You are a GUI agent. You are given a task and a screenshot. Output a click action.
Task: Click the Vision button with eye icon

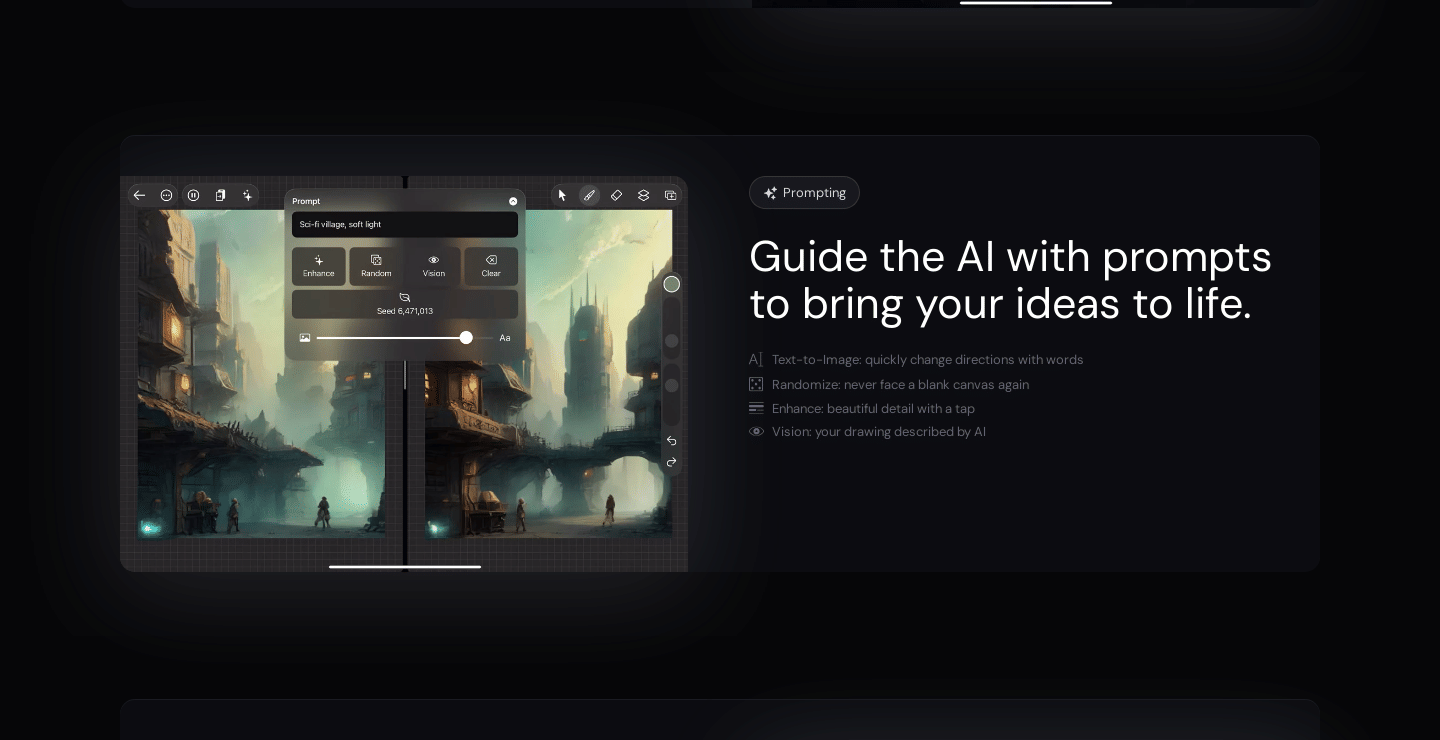(x=434, y=266)
